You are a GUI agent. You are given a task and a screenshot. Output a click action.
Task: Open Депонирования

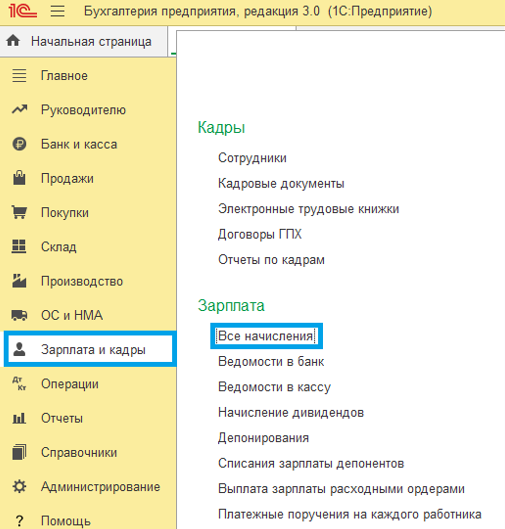tap(263, 438)
